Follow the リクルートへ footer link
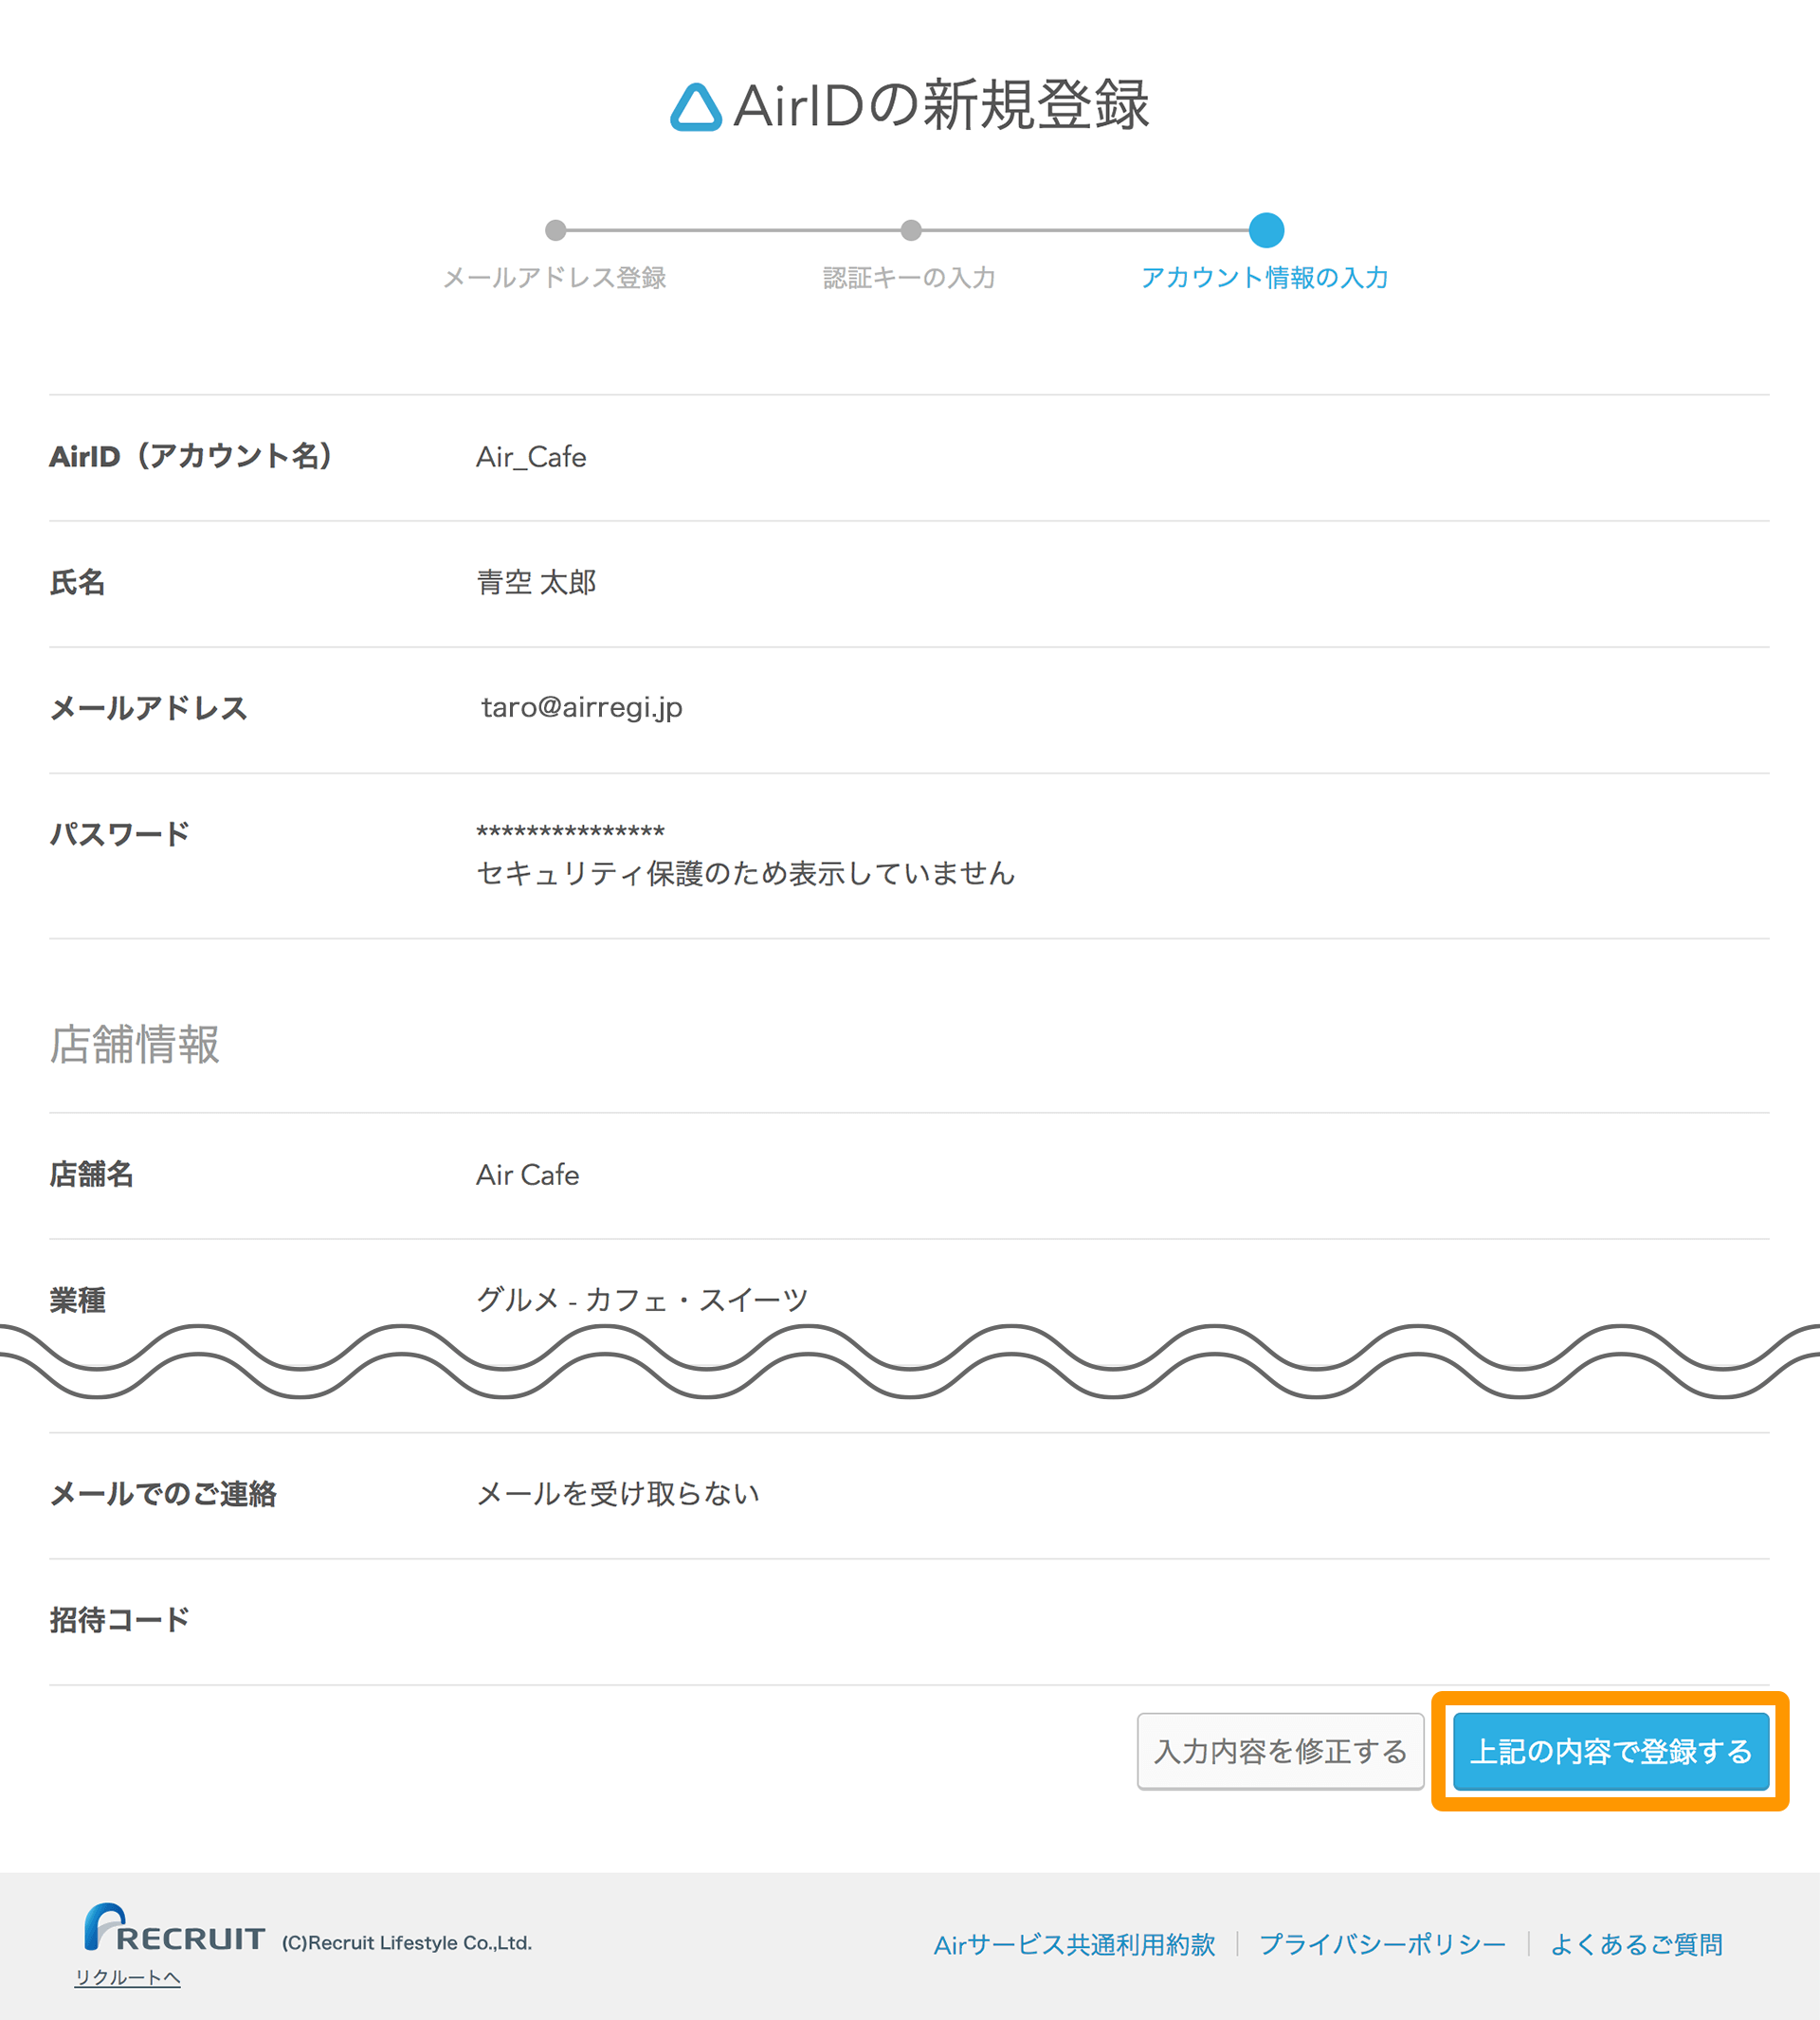Screen dimensions: 1820x2020 [127, 1977]
